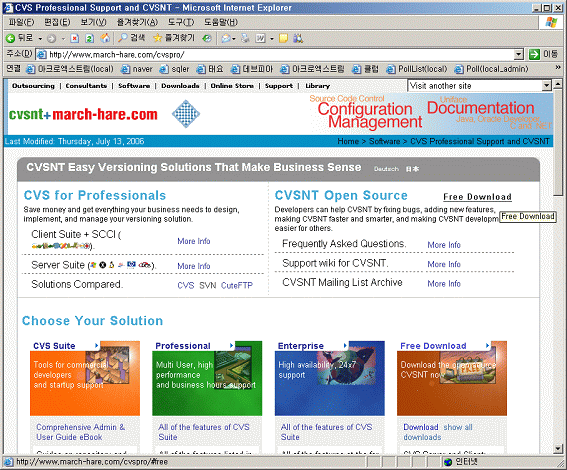Open the Search magnifier in toolbar
The height and width of the screenshot is (470, 567).
(132, 38)
